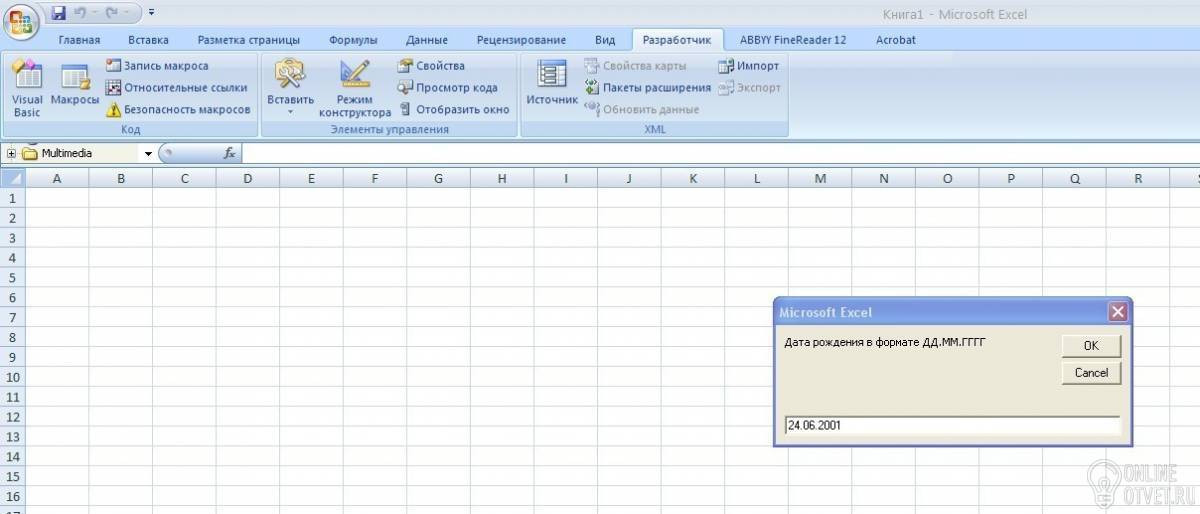1200x514 pixels.
Task: Select column R header
Action: (1138, 178)
